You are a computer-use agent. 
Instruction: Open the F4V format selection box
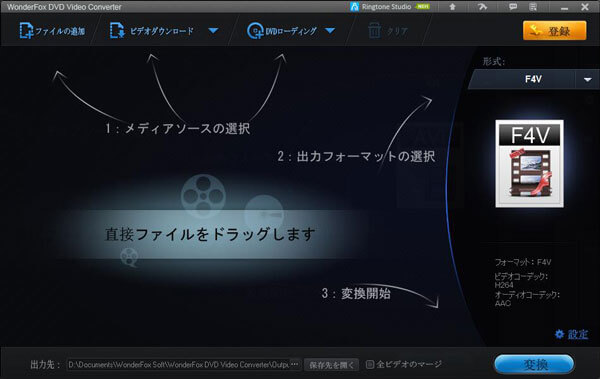[534, 79]
